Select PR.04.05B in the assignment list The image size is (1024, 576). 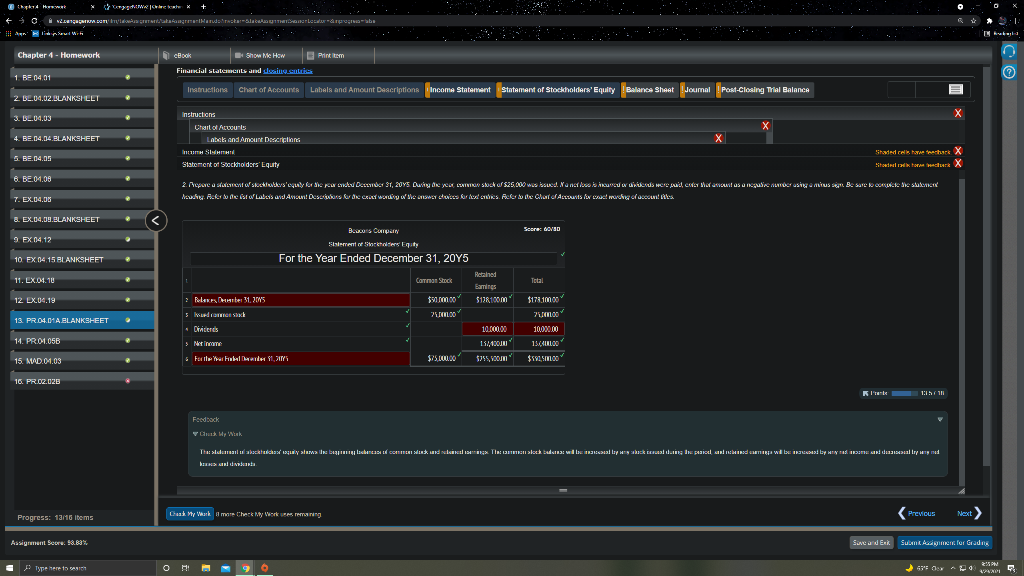tap(82, 341)
